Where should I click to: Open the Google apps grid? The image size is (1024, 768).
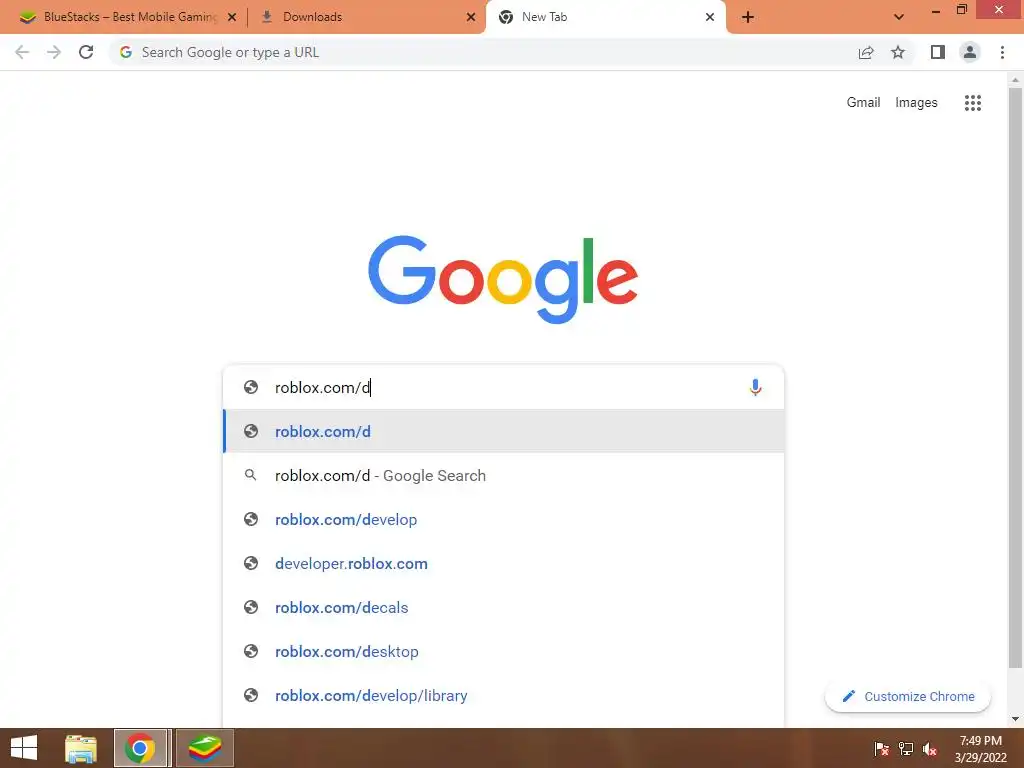click(972, 103)
